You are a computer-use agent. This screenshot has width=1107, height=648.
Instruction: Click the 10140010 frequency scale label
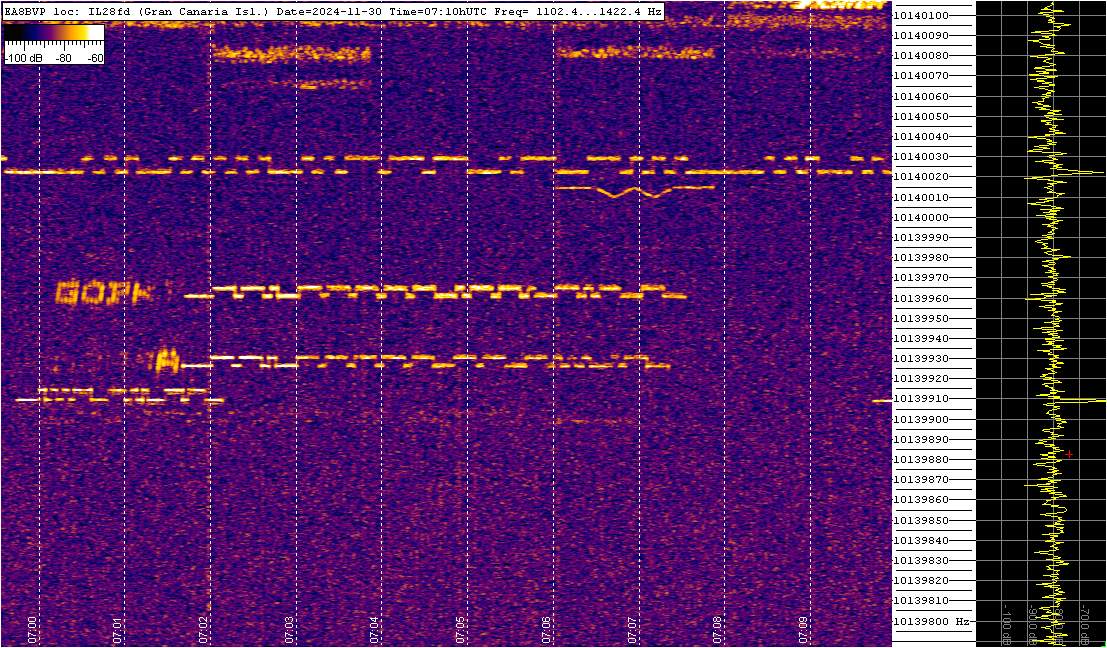point(920,197)
